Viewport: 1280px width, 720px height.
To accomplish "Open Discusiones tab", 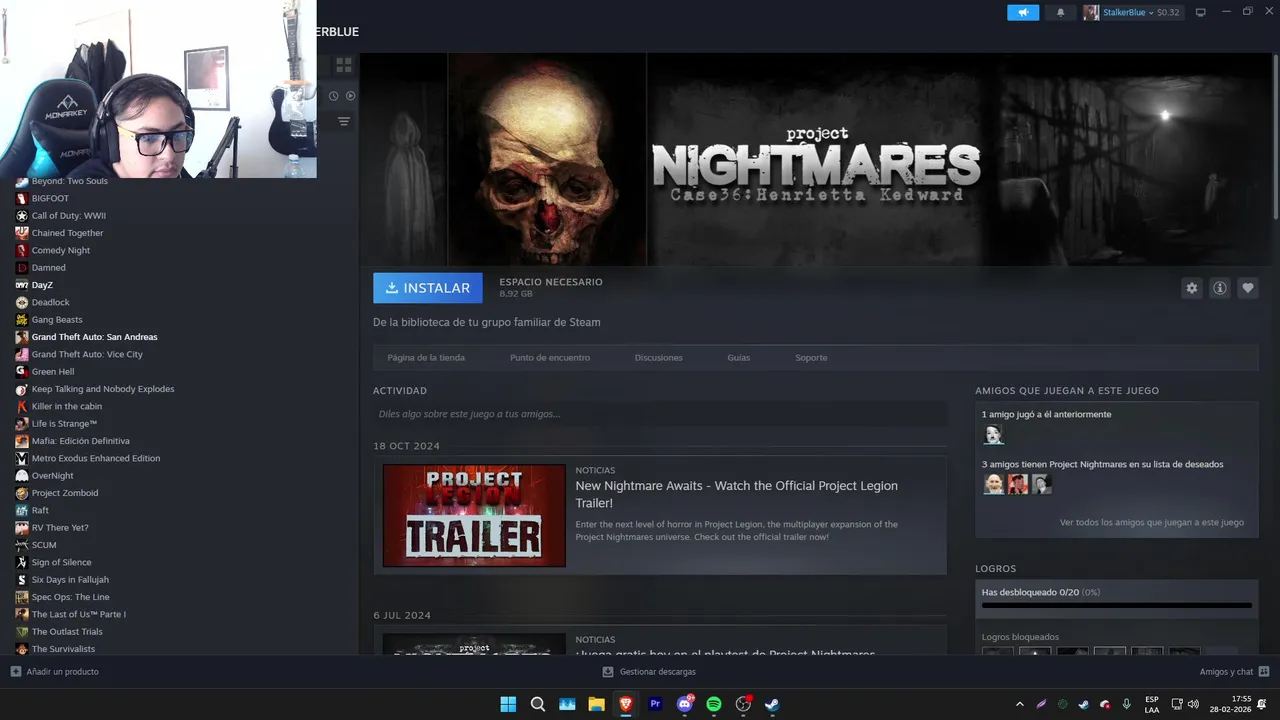I will tap(659, 357).
